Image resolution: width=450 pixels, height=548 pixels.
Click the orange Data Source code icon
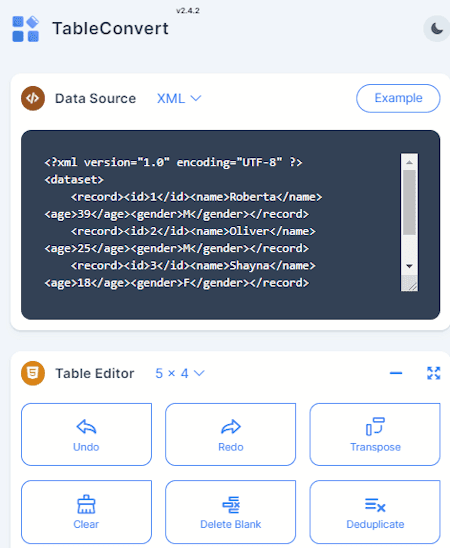[x=33, y=99]
